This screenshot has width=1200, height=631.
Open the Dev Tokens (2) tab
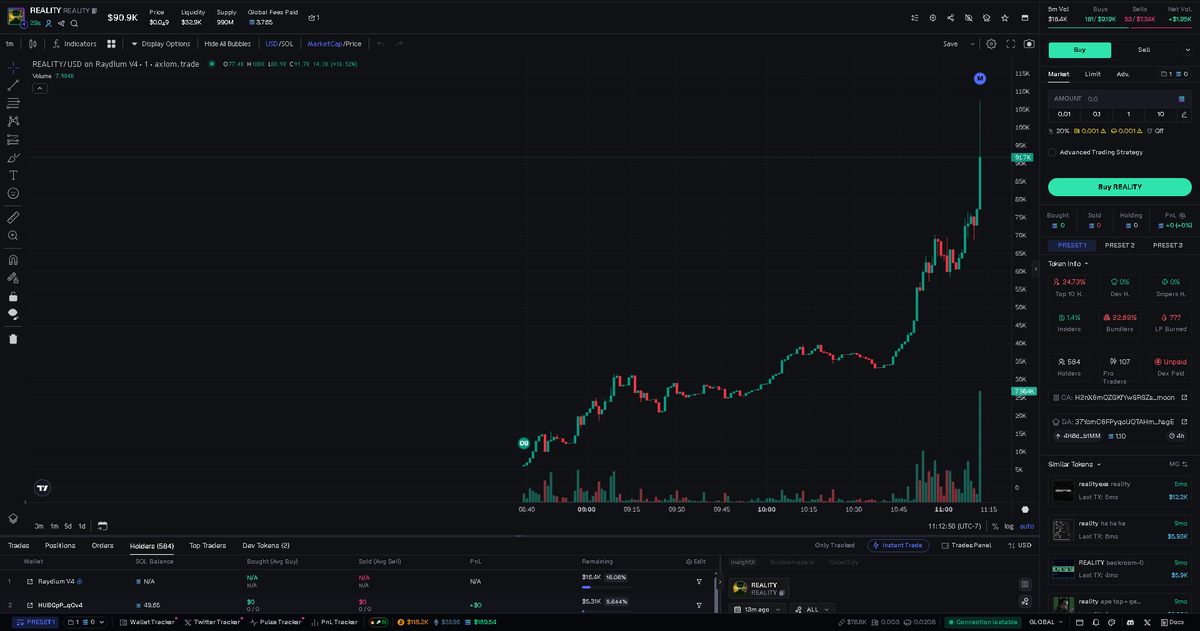click(266, 545)
